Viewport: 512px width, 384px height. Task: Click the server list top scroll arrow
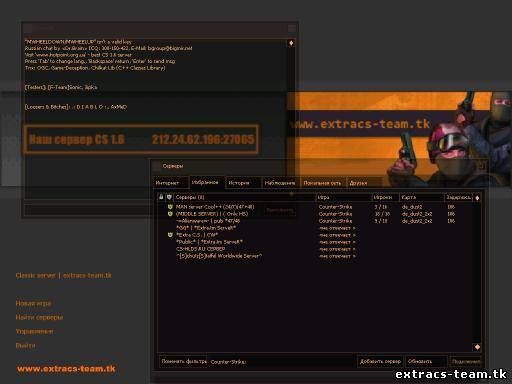pos(477,198)
